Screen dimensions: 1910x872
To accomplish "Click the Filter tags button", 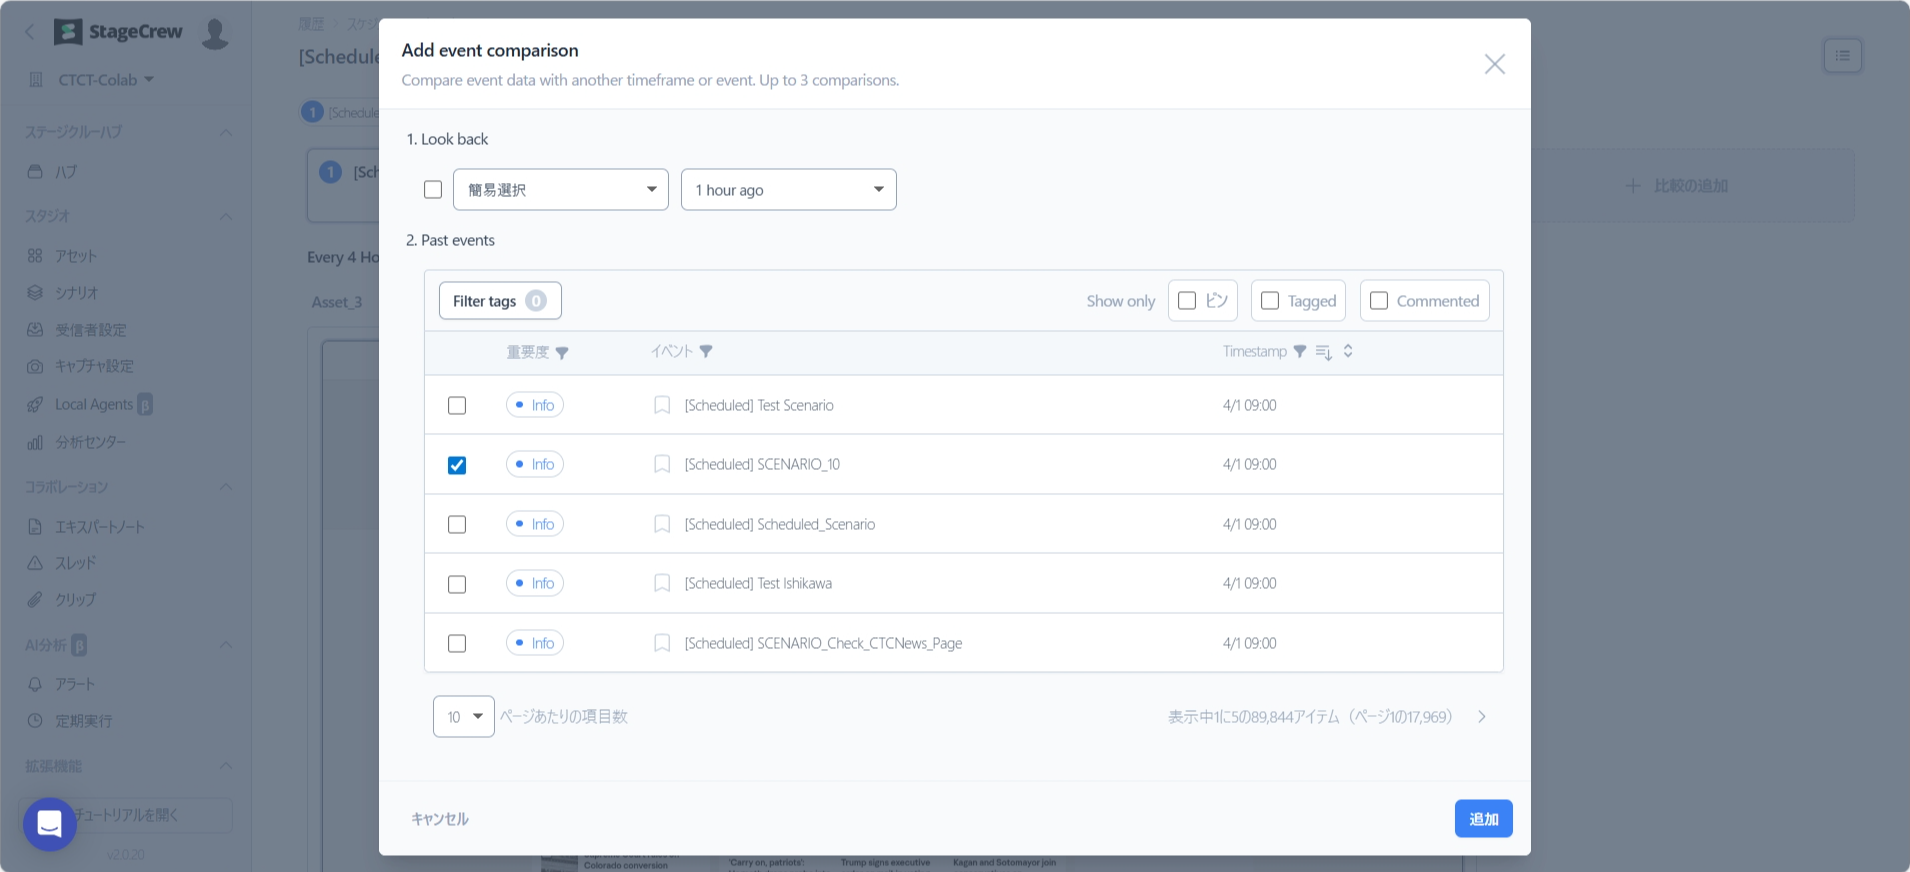I will pos(500,301).
